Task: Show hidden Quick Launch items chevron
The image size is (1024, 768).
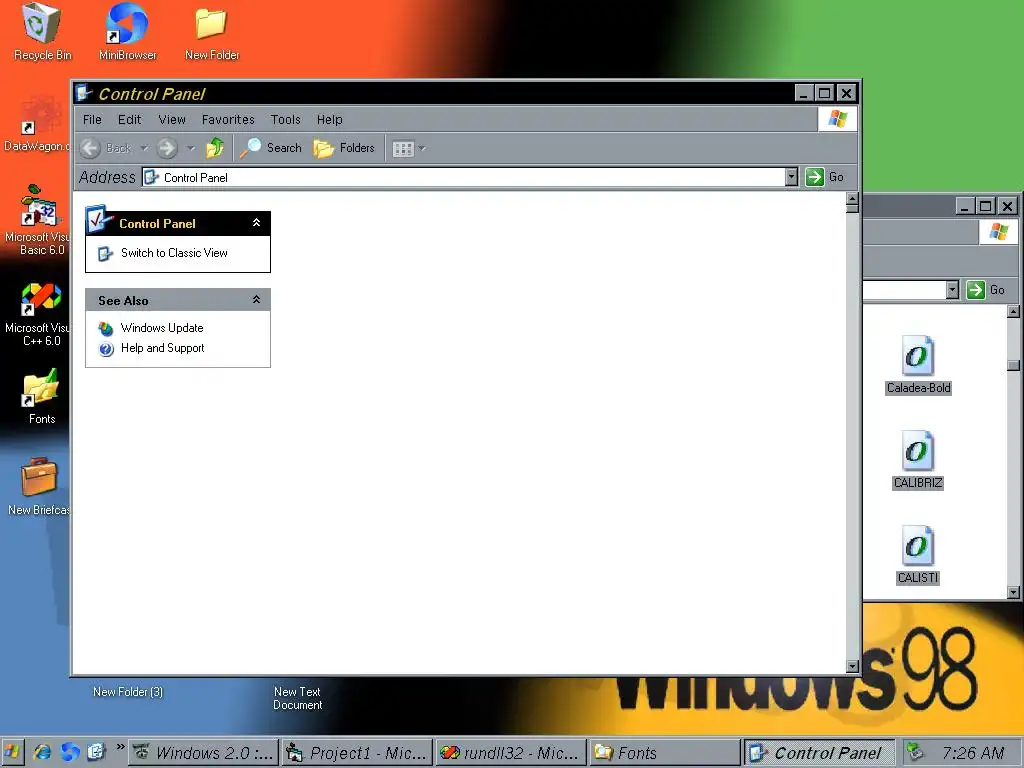Action: [120, 746]
